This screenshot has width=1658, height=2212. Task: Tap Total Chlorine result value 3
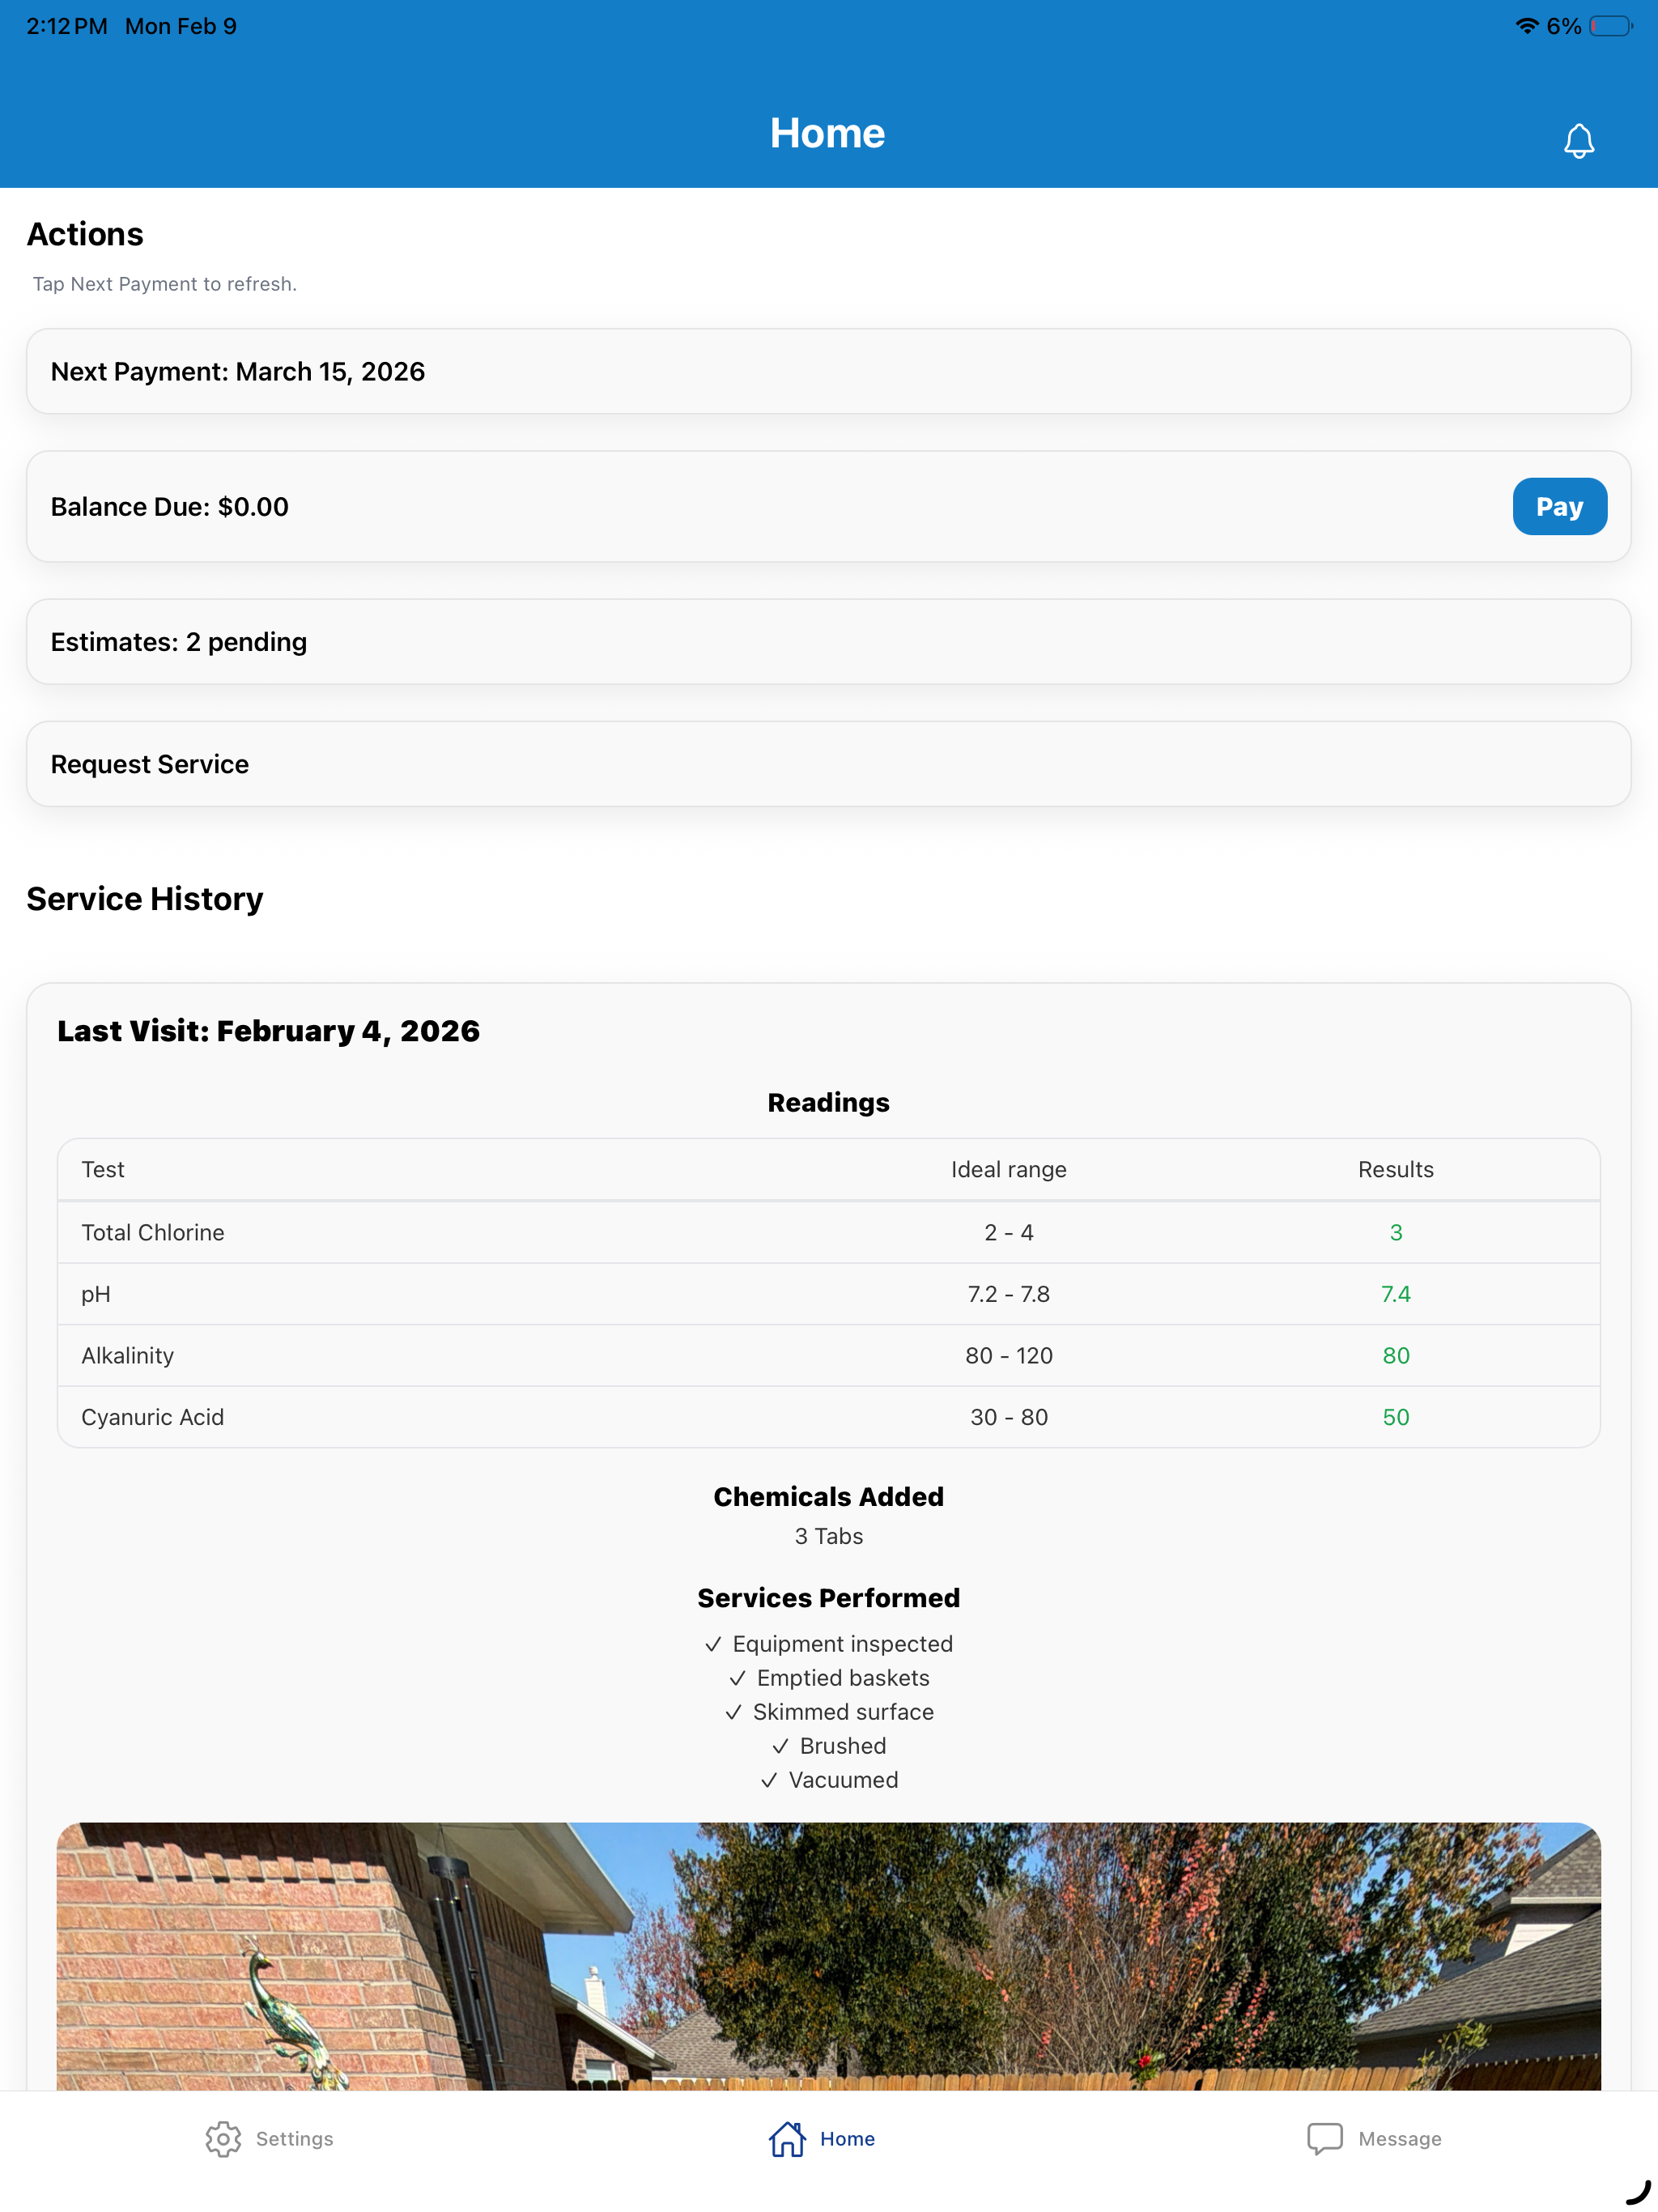pyautogui.click(x=1396, y=1232)
